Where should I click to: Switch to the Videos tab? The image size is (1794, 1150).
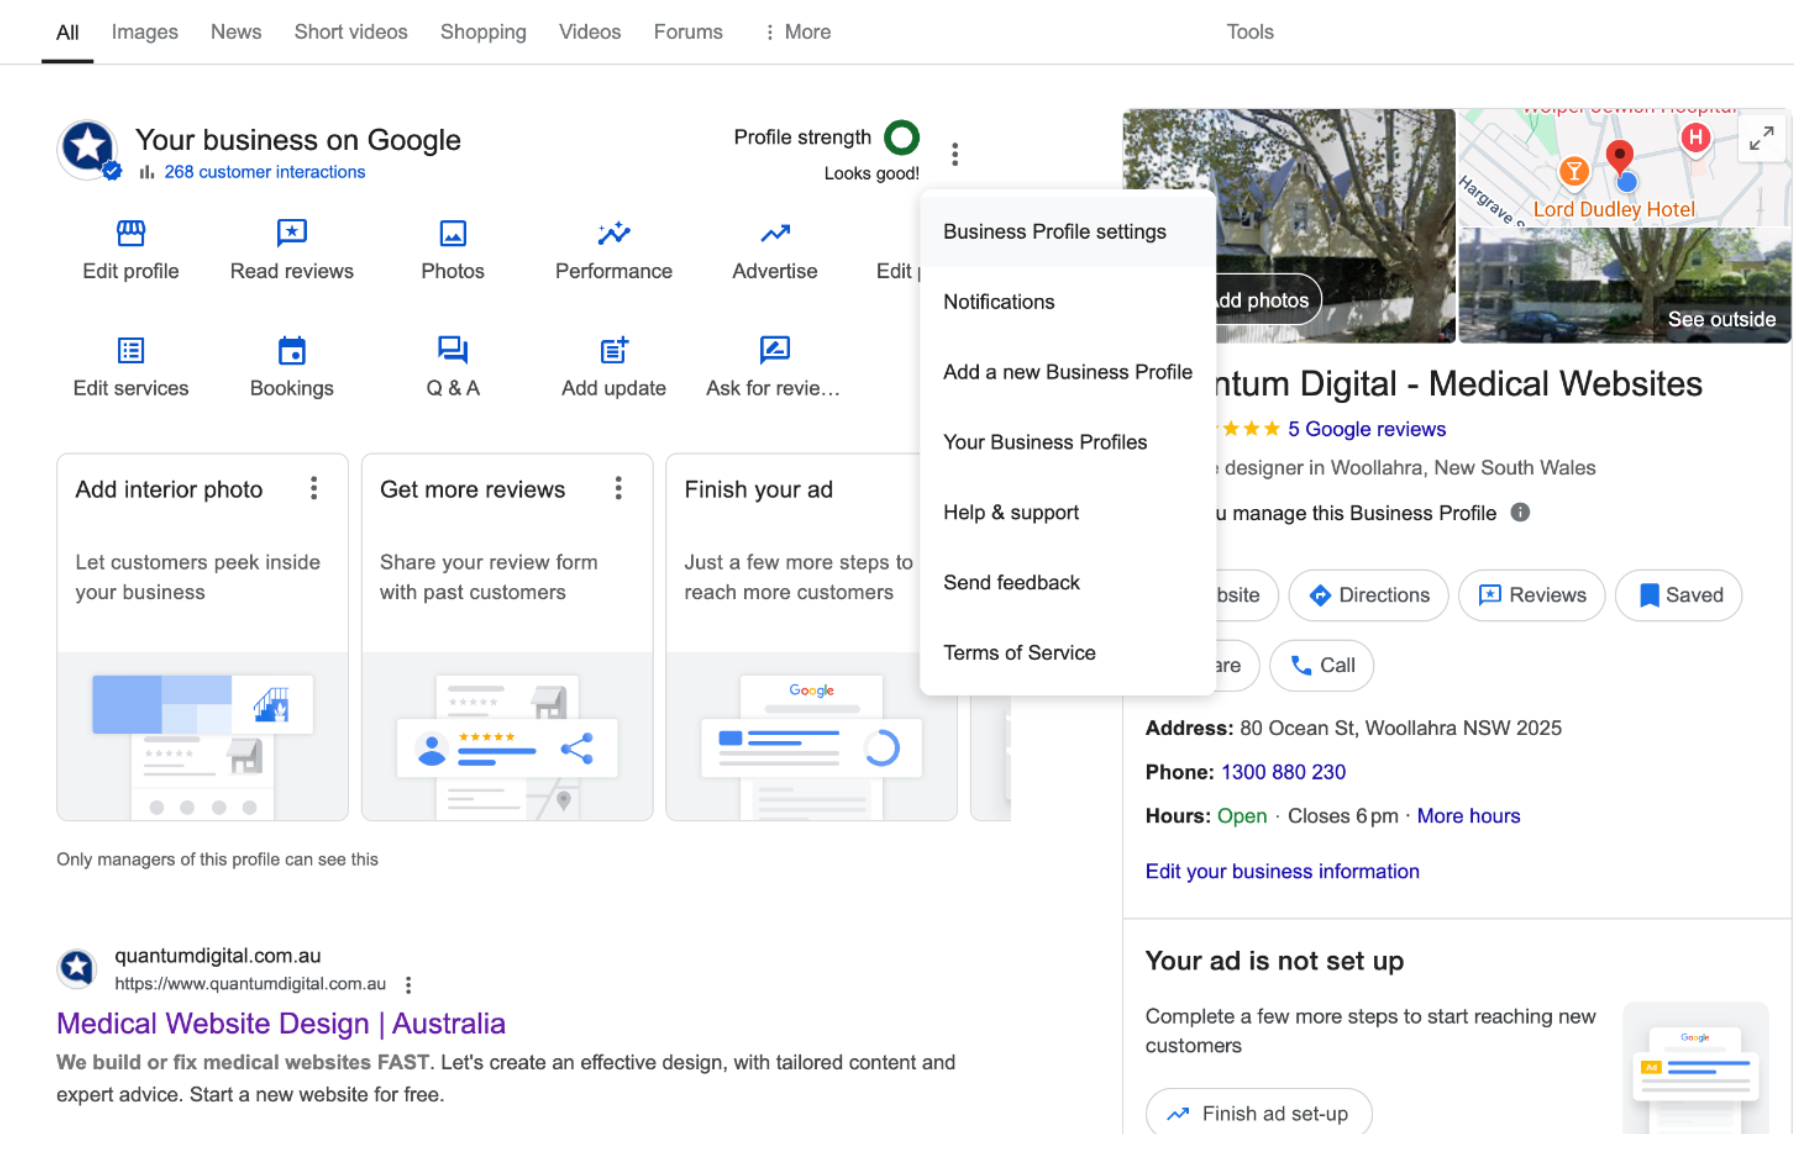(590, 32)
